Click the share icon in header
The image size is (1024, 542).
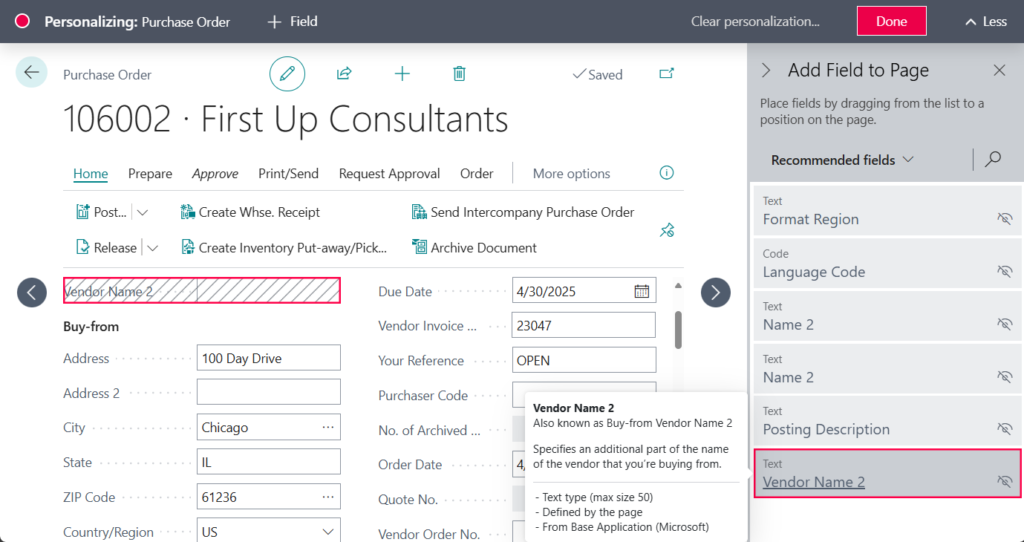(x=344, y=73)
